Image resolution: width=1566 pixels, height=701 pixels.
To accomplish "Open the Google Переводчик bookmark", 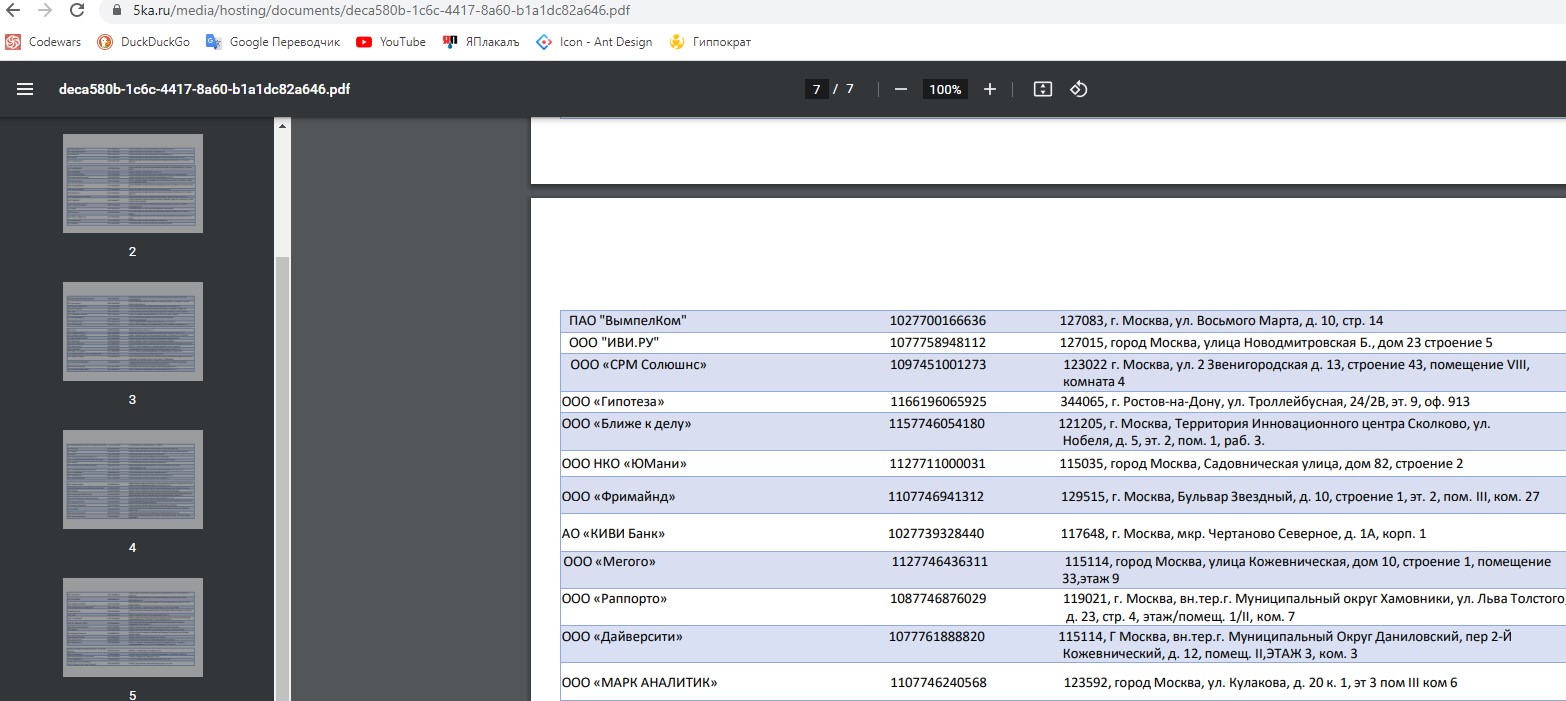I will click(x=273, y=42).
